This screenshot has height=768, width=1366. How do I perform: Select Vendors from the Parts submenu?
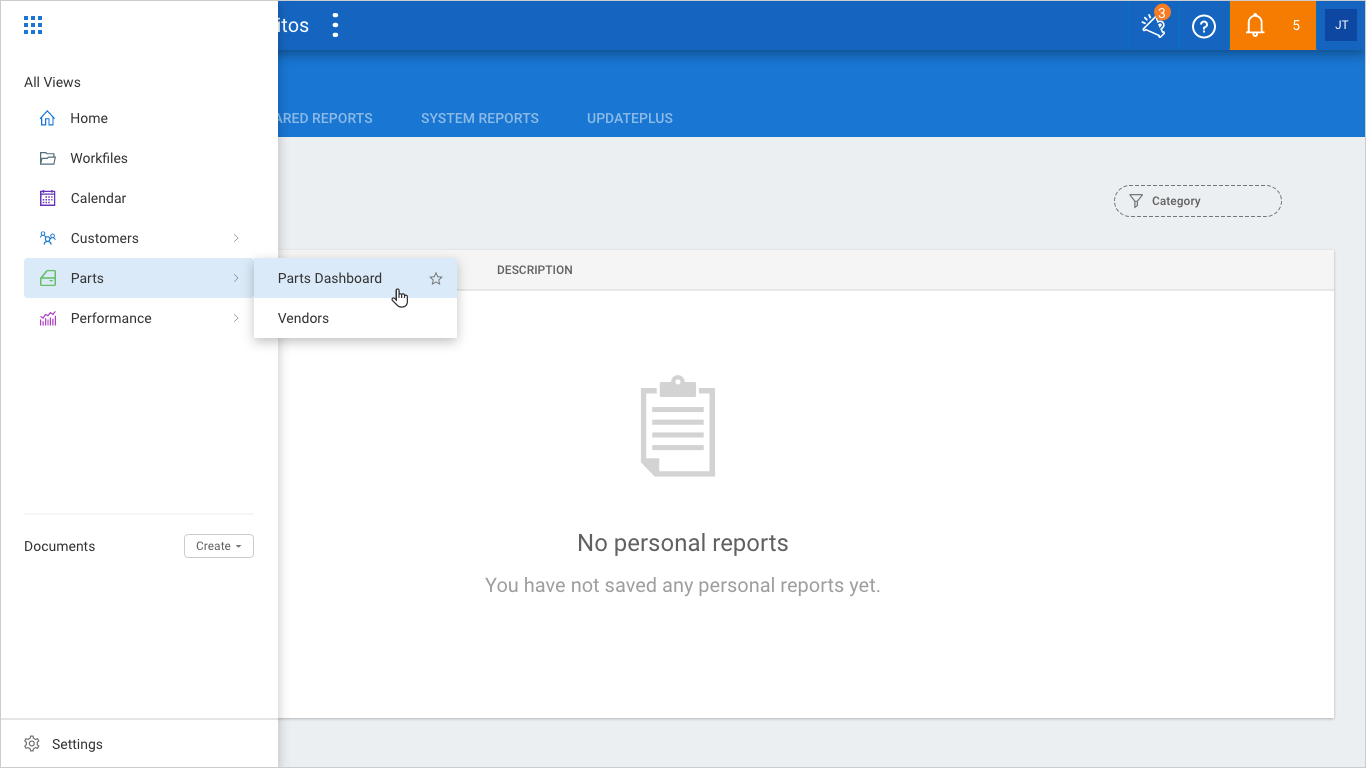tap(303, 318)
